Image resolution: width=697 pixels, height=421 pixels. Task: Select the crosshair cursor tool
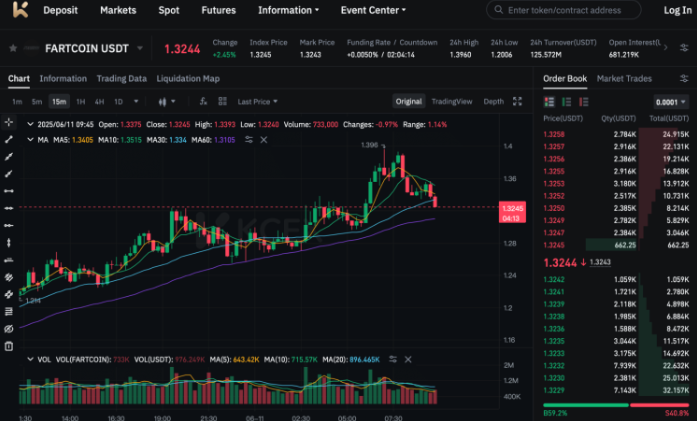[9, 122]
